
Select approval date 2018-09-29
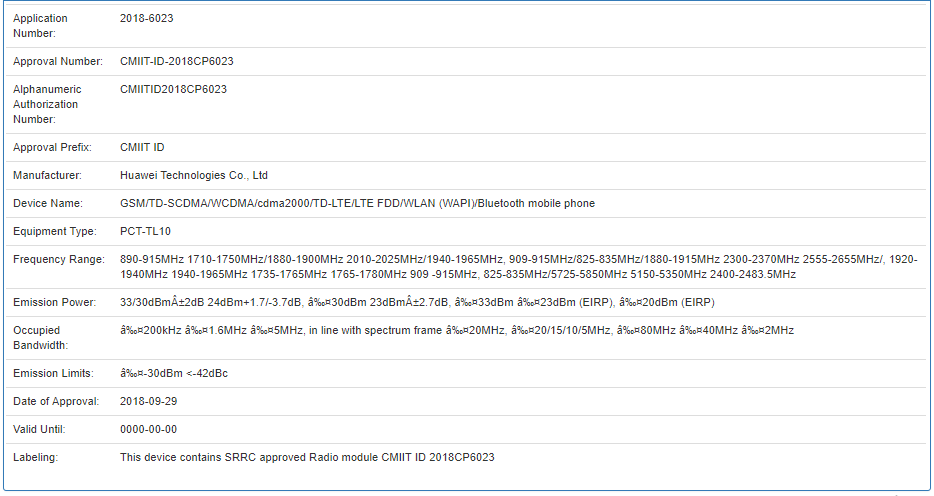click(148, 401)
